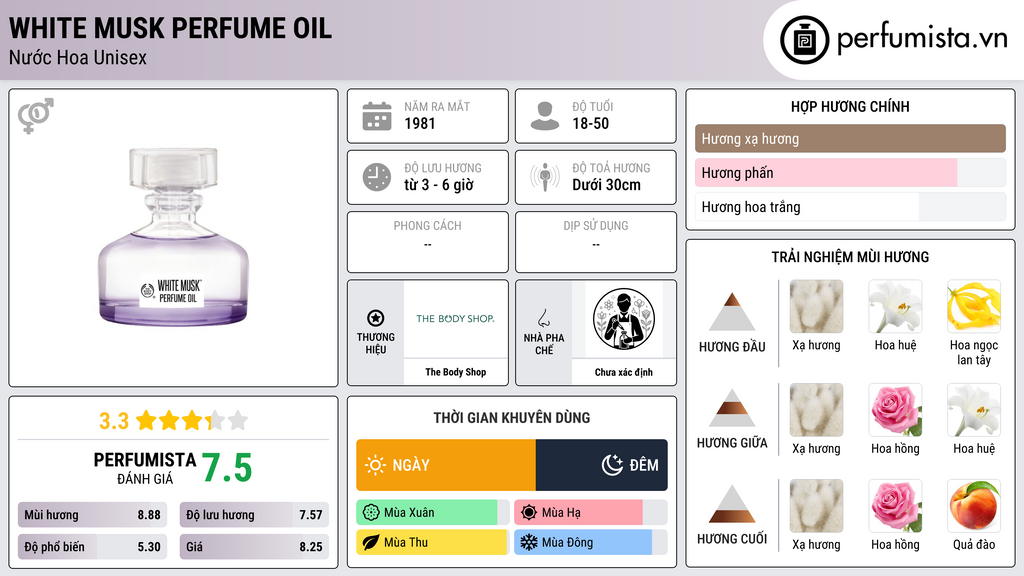The image size is (1024, 576).
Task: Click the Hợp hương chính heading
Action: click(x=850, y=106)
